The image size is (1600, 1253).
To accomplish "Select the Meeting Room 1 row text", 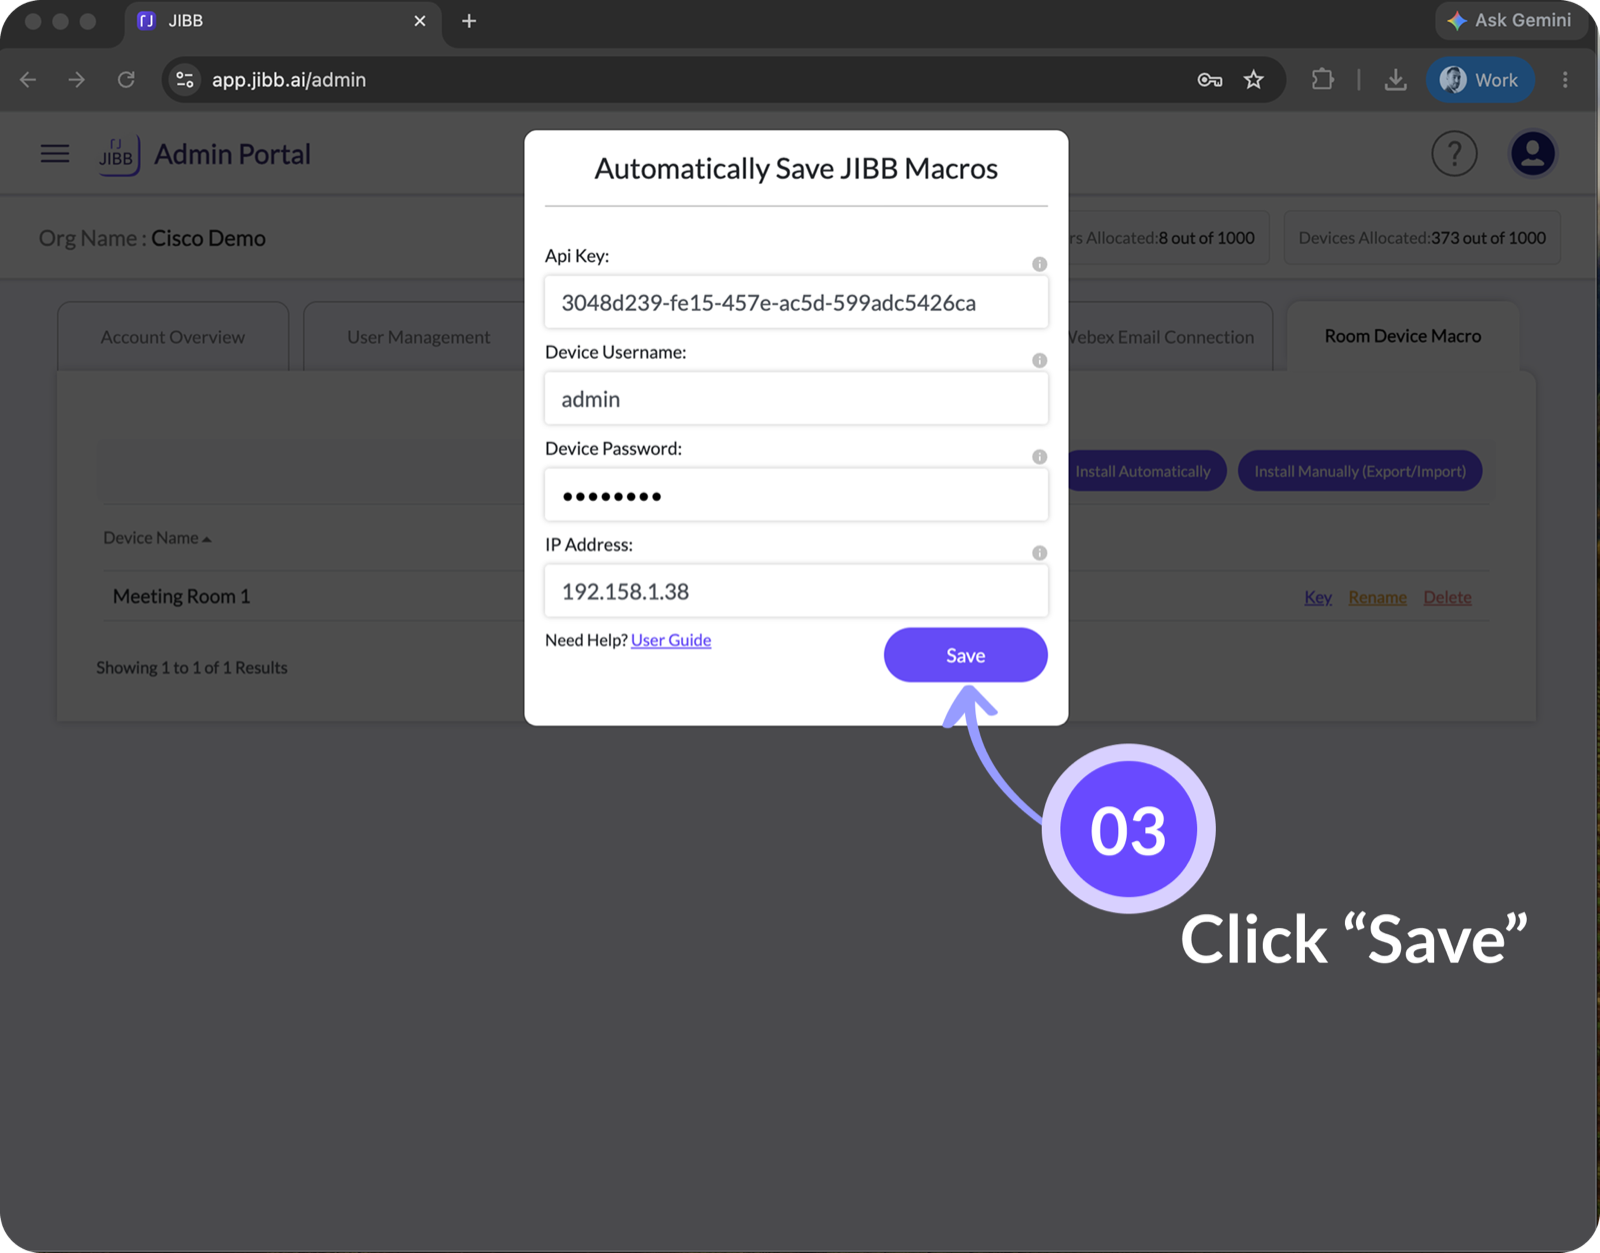I will pos(181,596).
